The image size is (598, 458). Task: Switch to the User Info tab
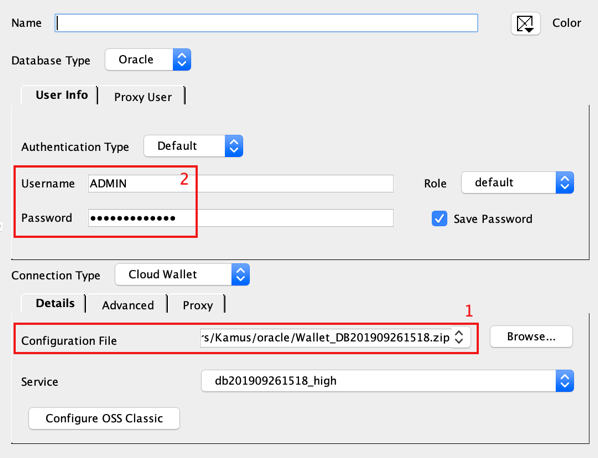[60, 95]
